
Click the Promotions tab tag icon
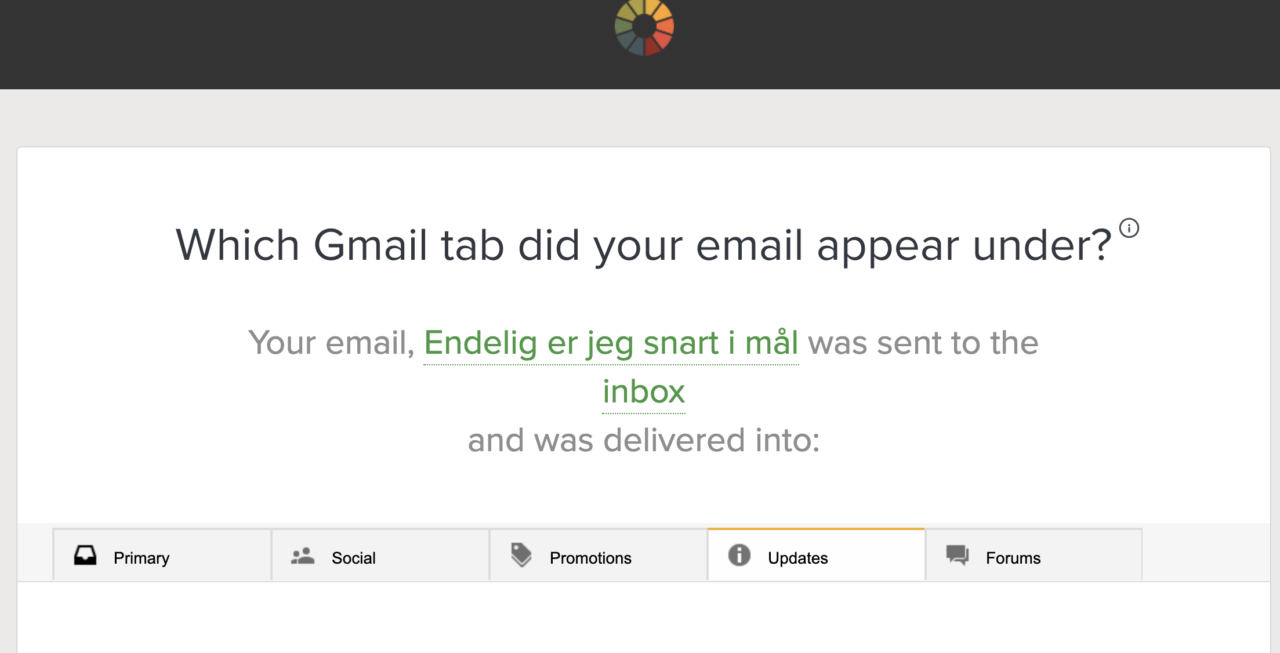[x=521, y=556]
